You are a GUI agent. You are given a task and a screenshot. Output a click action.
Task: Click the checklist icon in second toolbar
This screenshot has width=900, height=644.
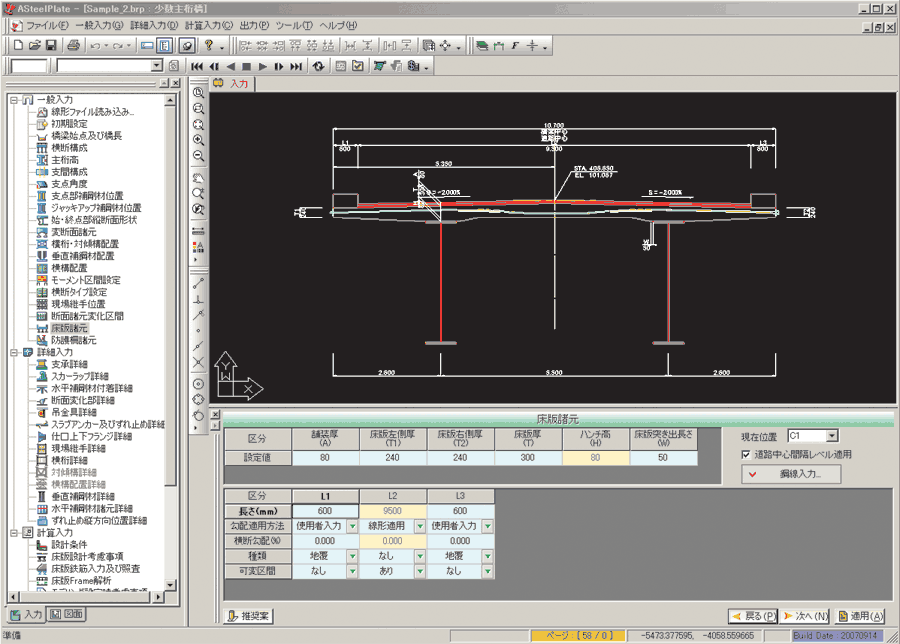358,66
